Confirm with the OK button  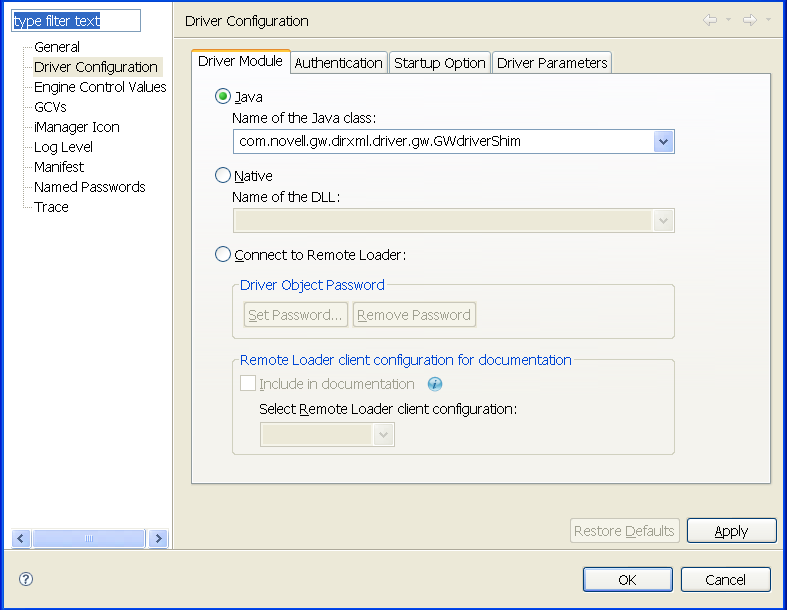click(627, 580)
